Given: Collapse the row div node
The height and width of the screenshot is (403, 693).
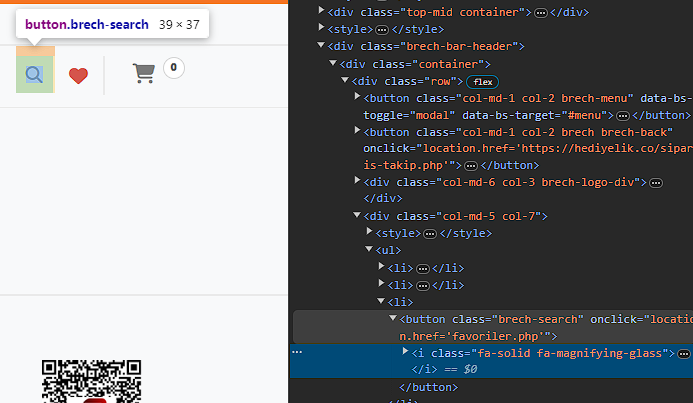Looking at the screenshot, I should tap(345, 80).
